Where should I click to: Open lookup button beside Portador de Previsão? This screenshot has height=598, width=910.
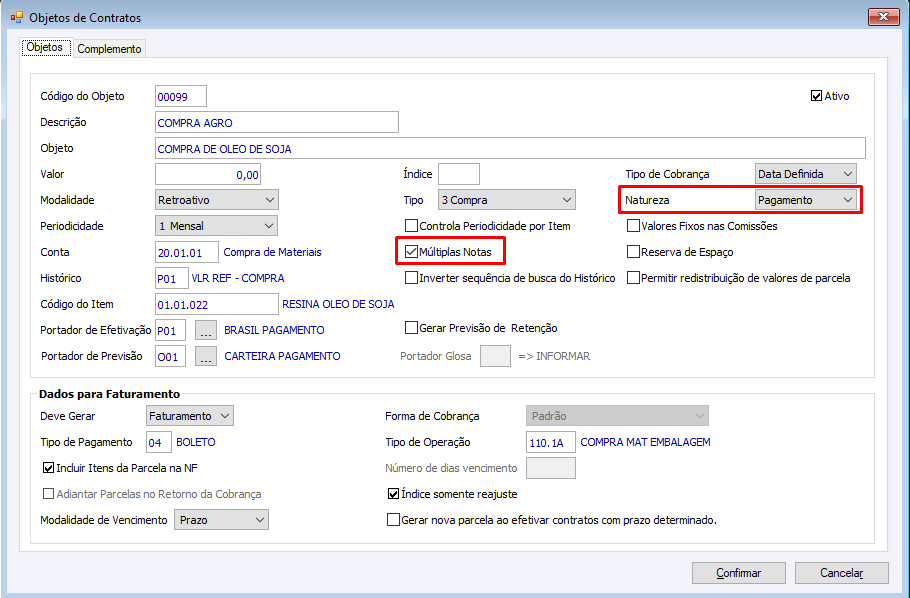pos(205,356)
